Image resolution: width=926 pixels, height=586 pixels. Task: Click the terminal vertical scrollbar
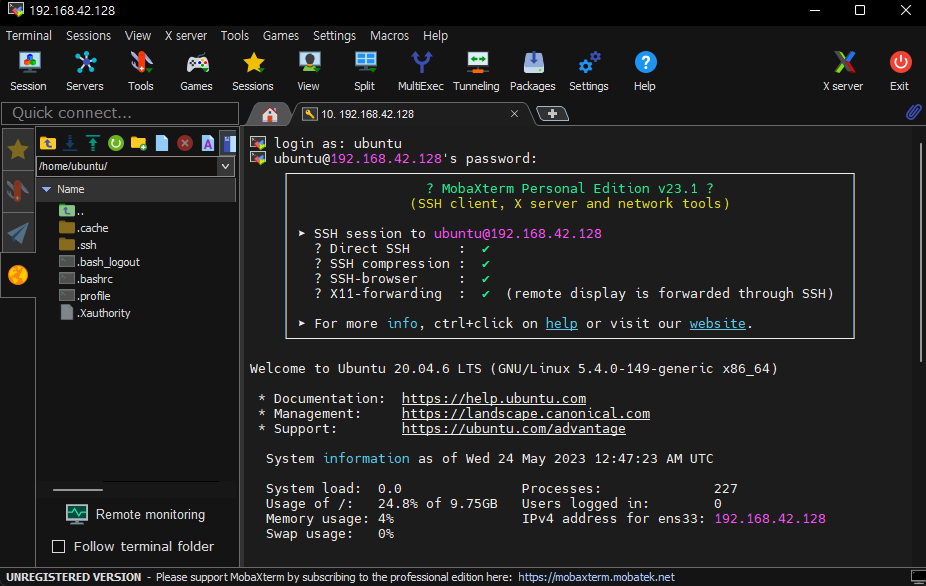click(921, 252)
